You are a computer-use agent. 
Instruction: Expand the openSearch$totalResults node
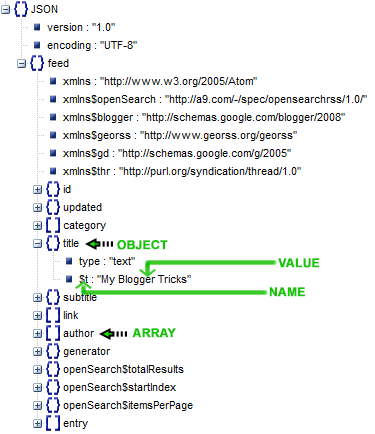(x=38, y=370)
